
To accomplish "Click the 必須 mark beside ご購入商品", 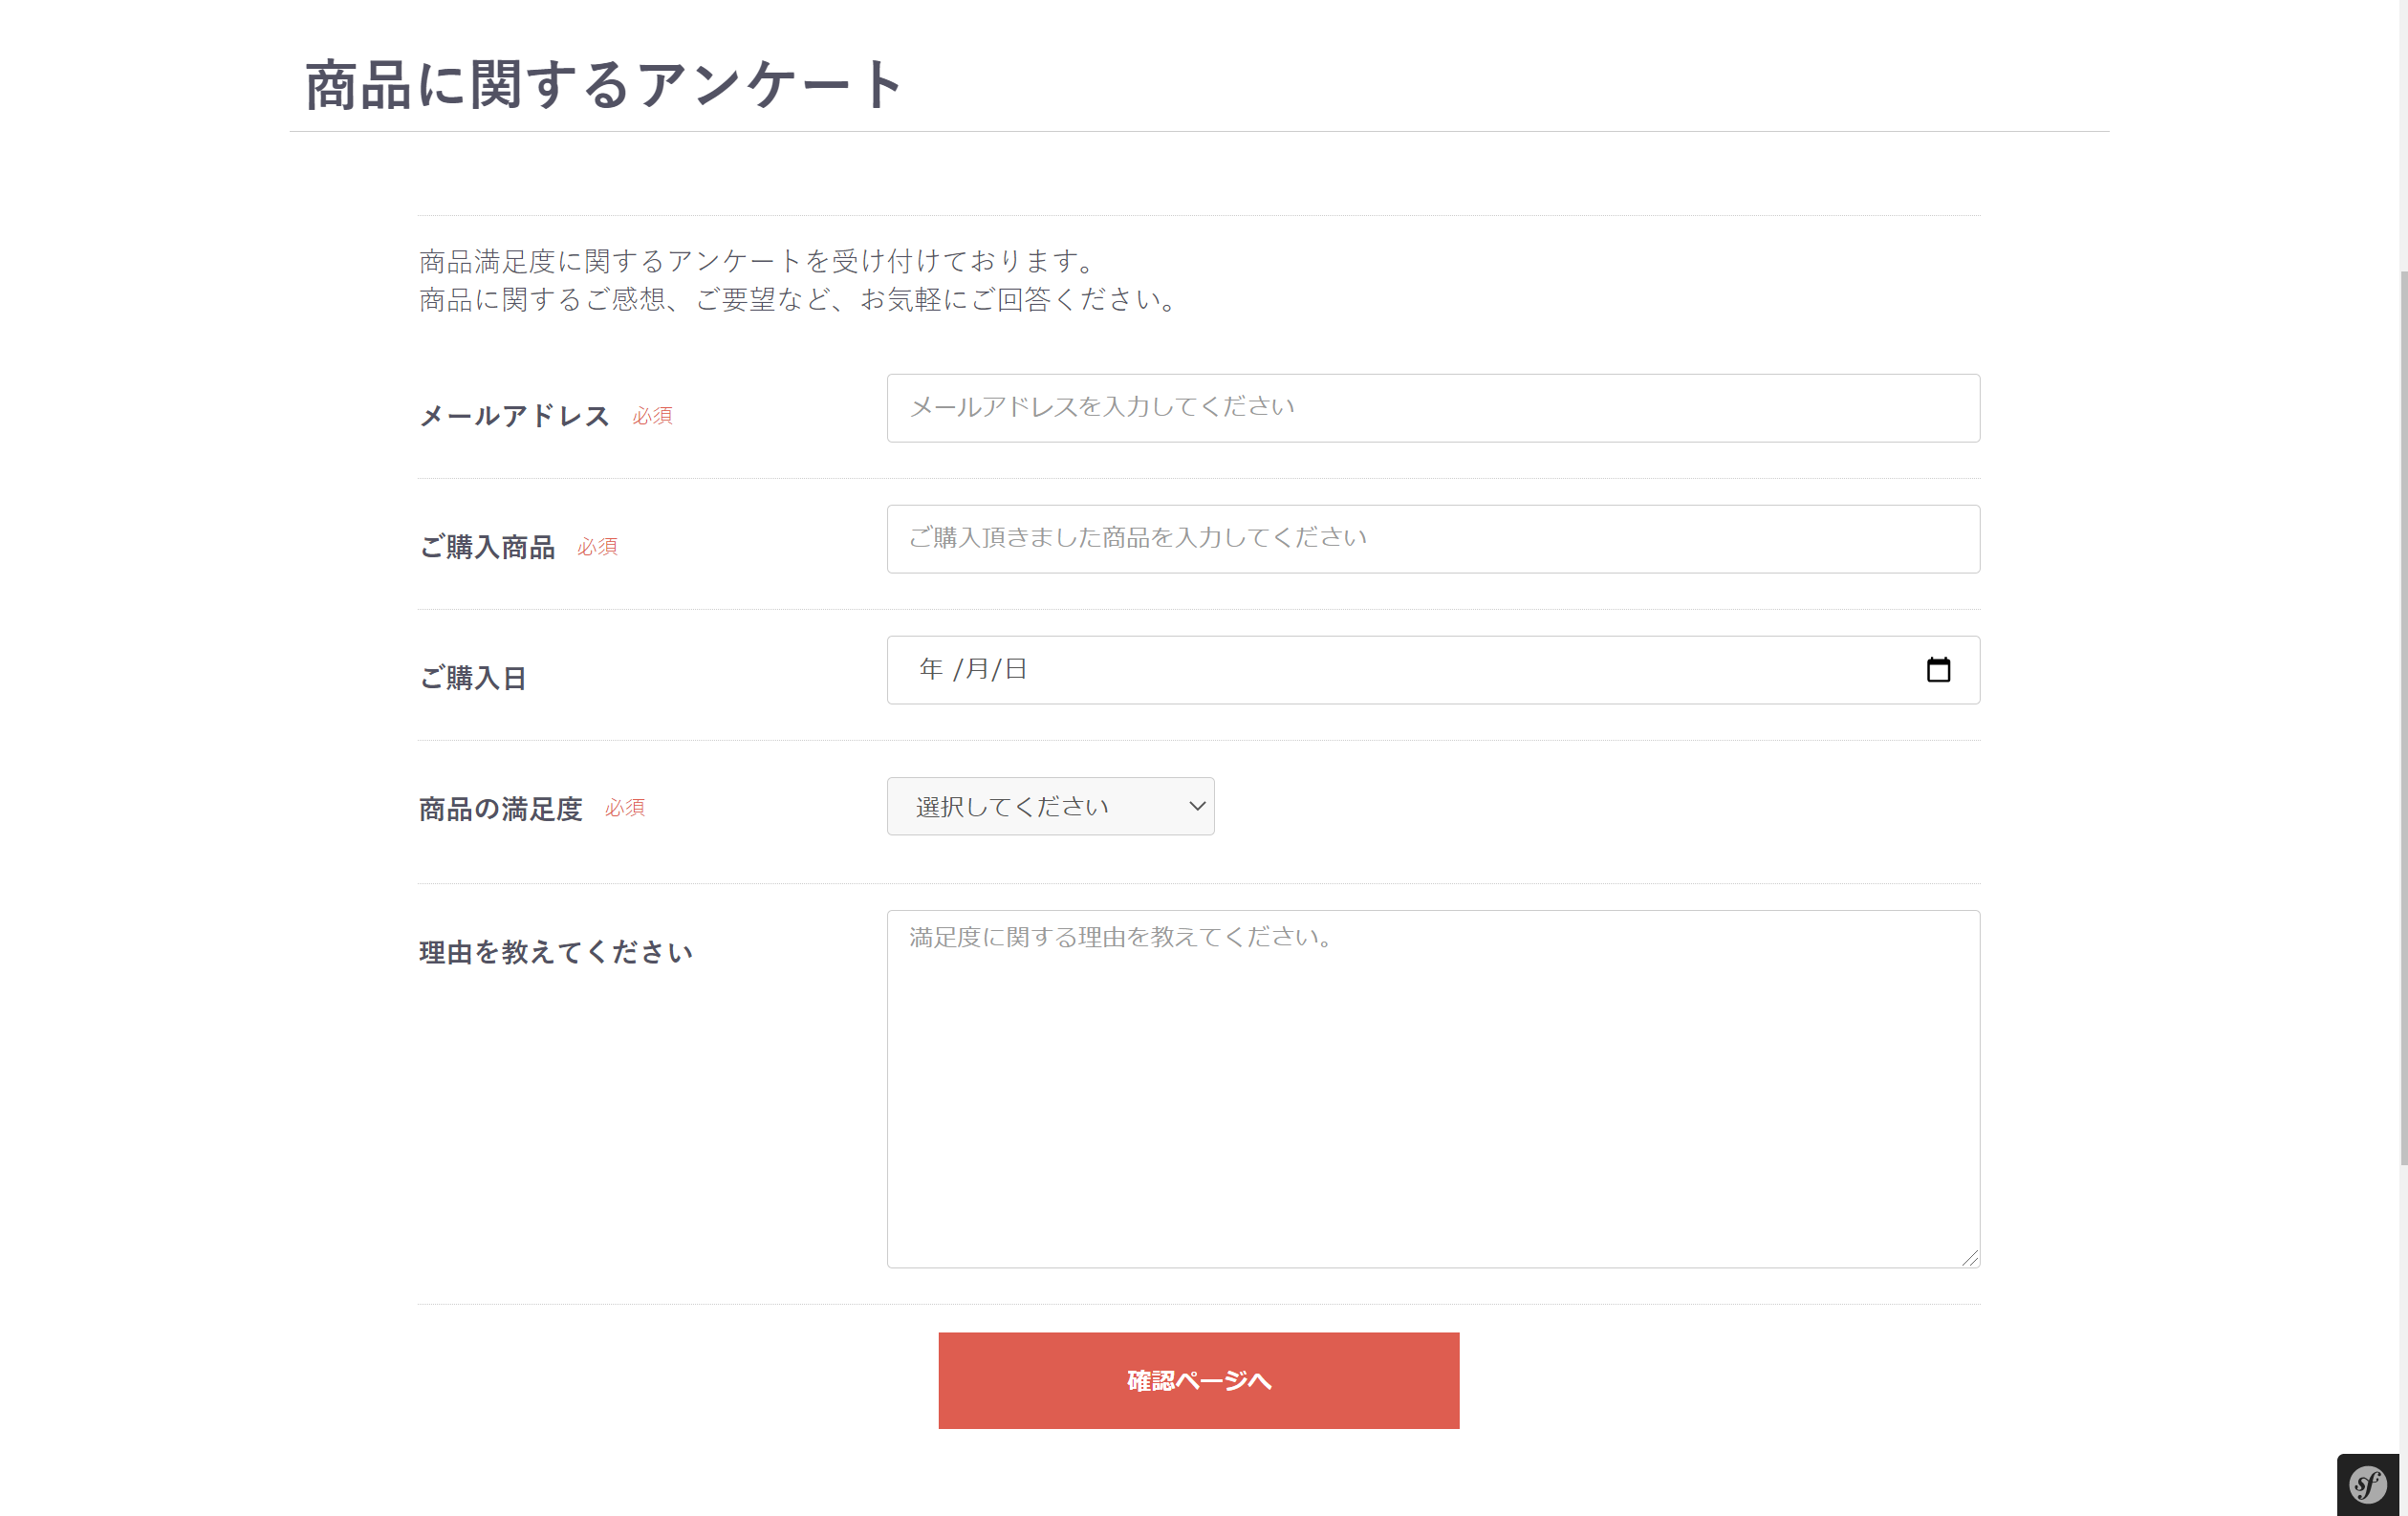I will pyautogui.click(x=597, y=547).
